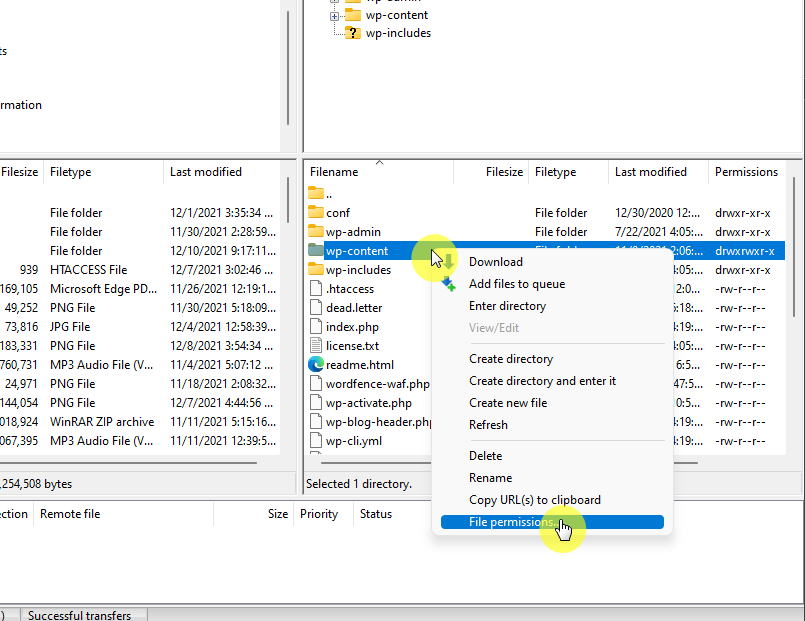Viewport: 805px width, 621px height.
Task: Click the local file list vertical scrollbar
Action: pos(288,200)
